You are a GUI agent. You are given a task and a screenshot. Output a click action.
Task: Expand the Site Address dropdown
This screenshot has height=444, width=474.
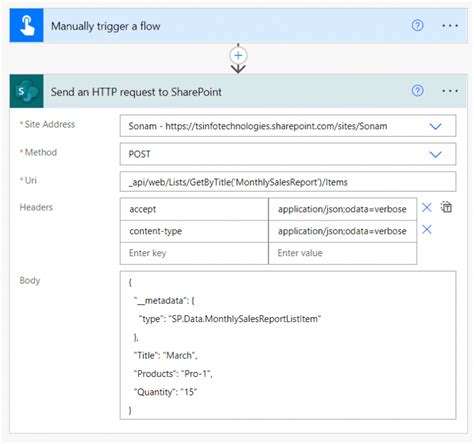(435, 126)
